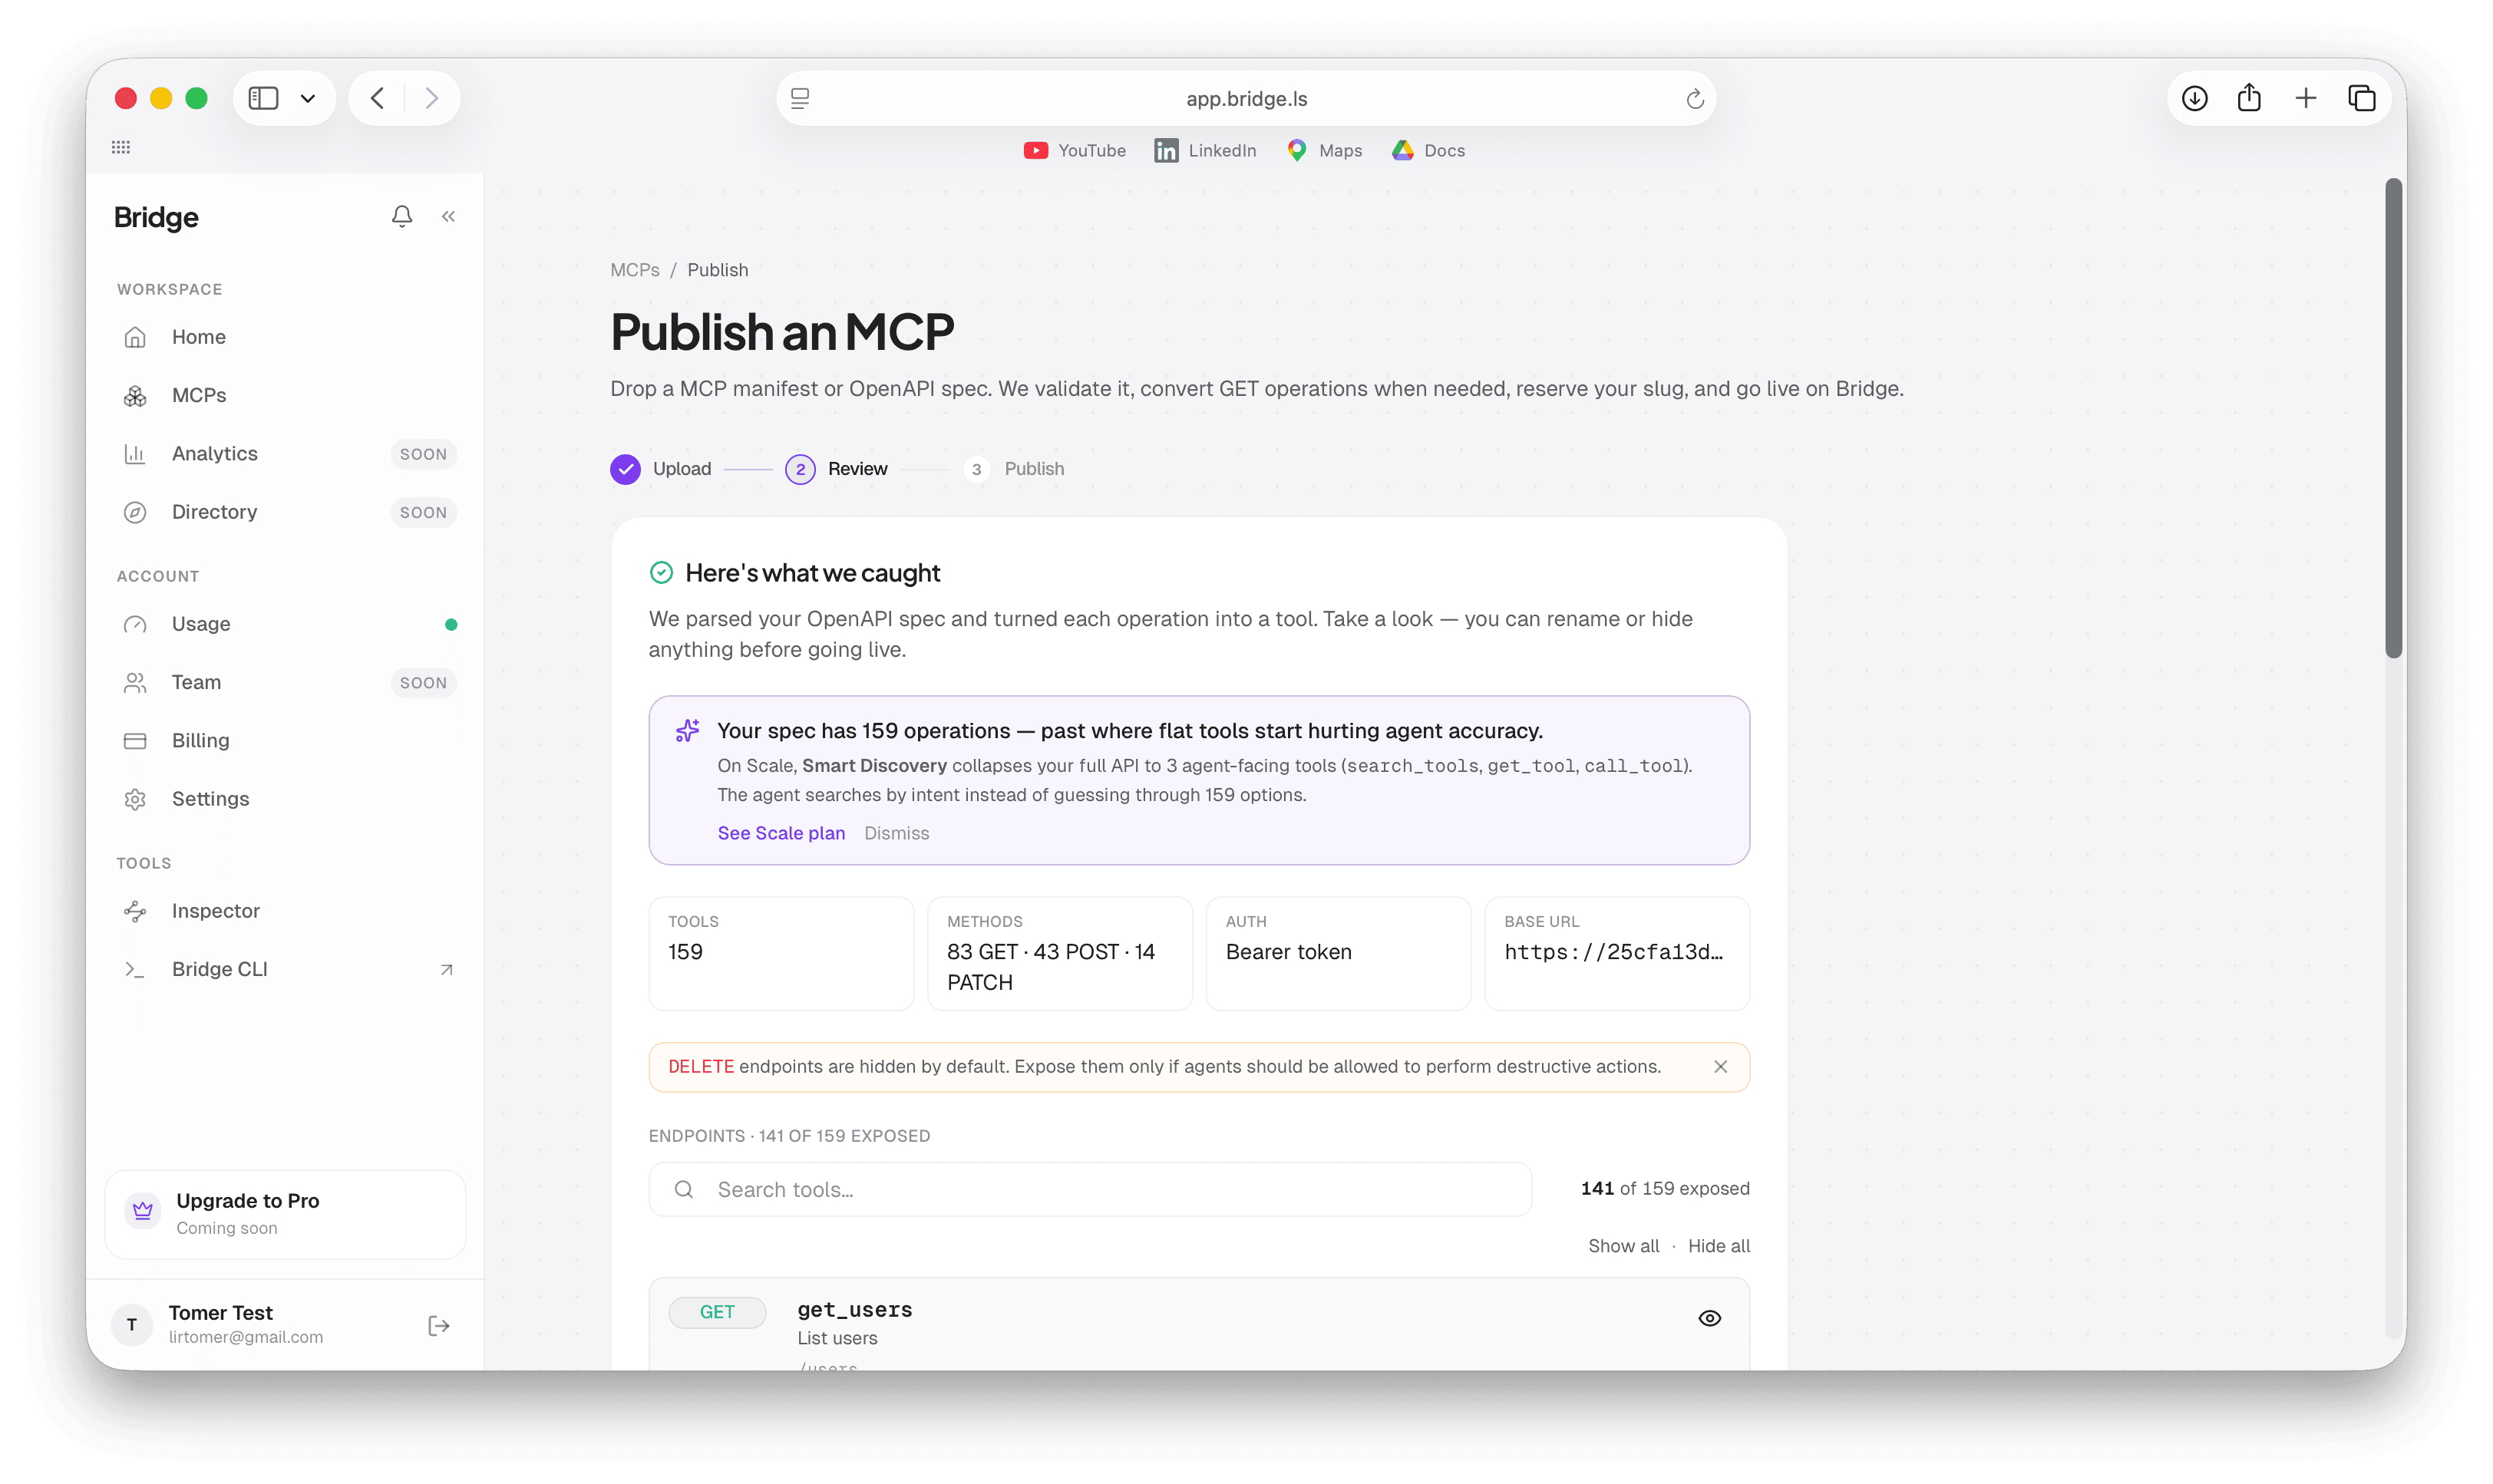Viewport: 2493px width, 1484px height.
Task: Open the LinkedIn bookmark
Action: point(1205,150)
